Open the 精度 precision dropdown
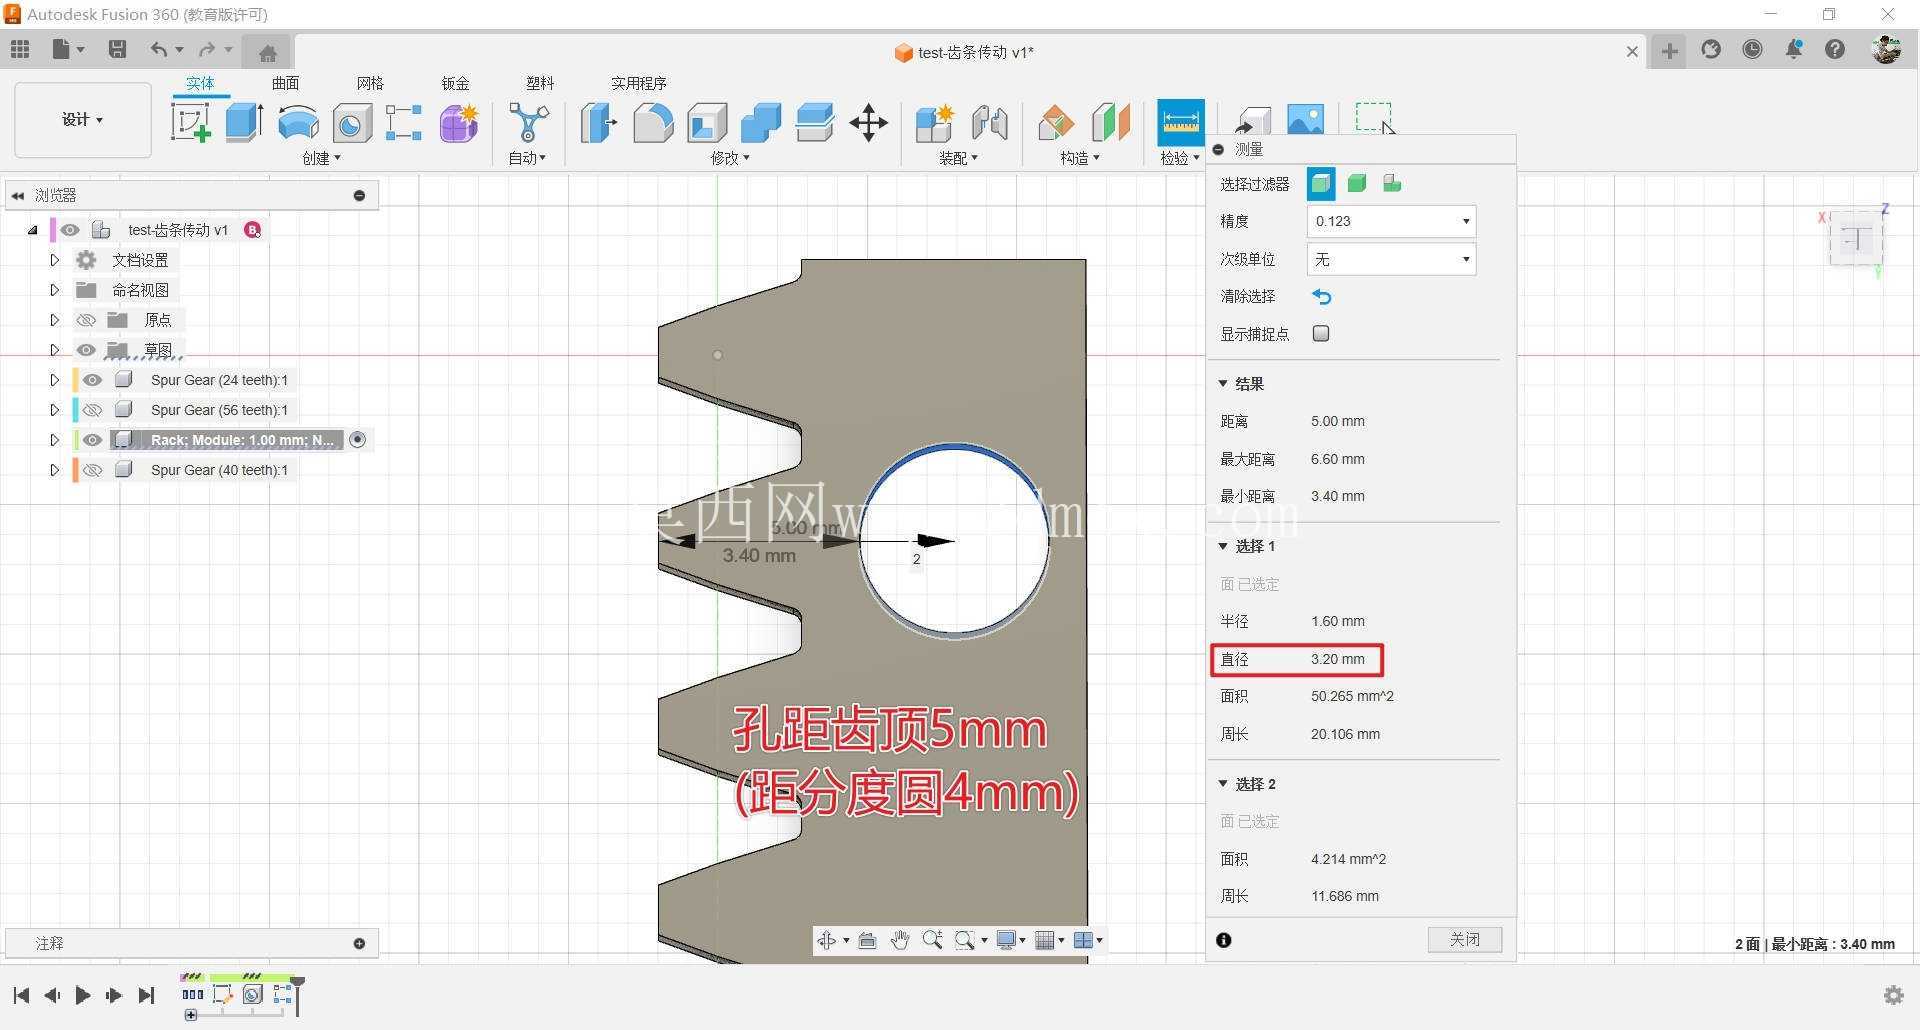Image resolution: width=1920 pixels, height=1030 pixels. point(1391,221)
